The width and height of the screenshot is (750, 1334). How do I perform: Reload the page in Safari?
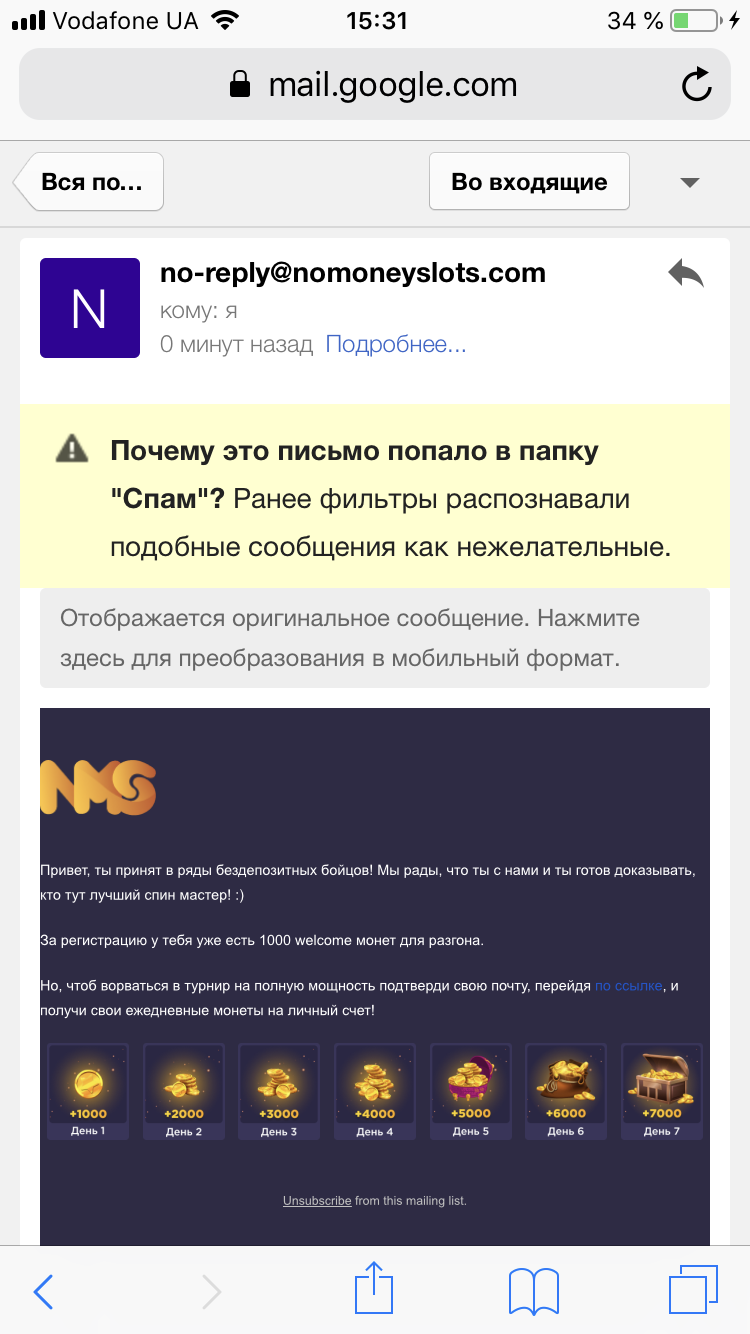(x=696, y=85)
